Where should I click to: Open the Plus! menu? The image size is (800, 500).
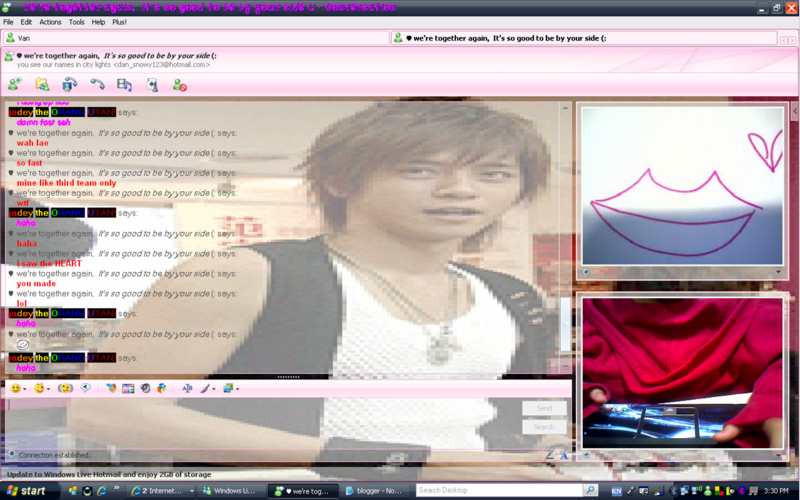click(x=119, y=22)
